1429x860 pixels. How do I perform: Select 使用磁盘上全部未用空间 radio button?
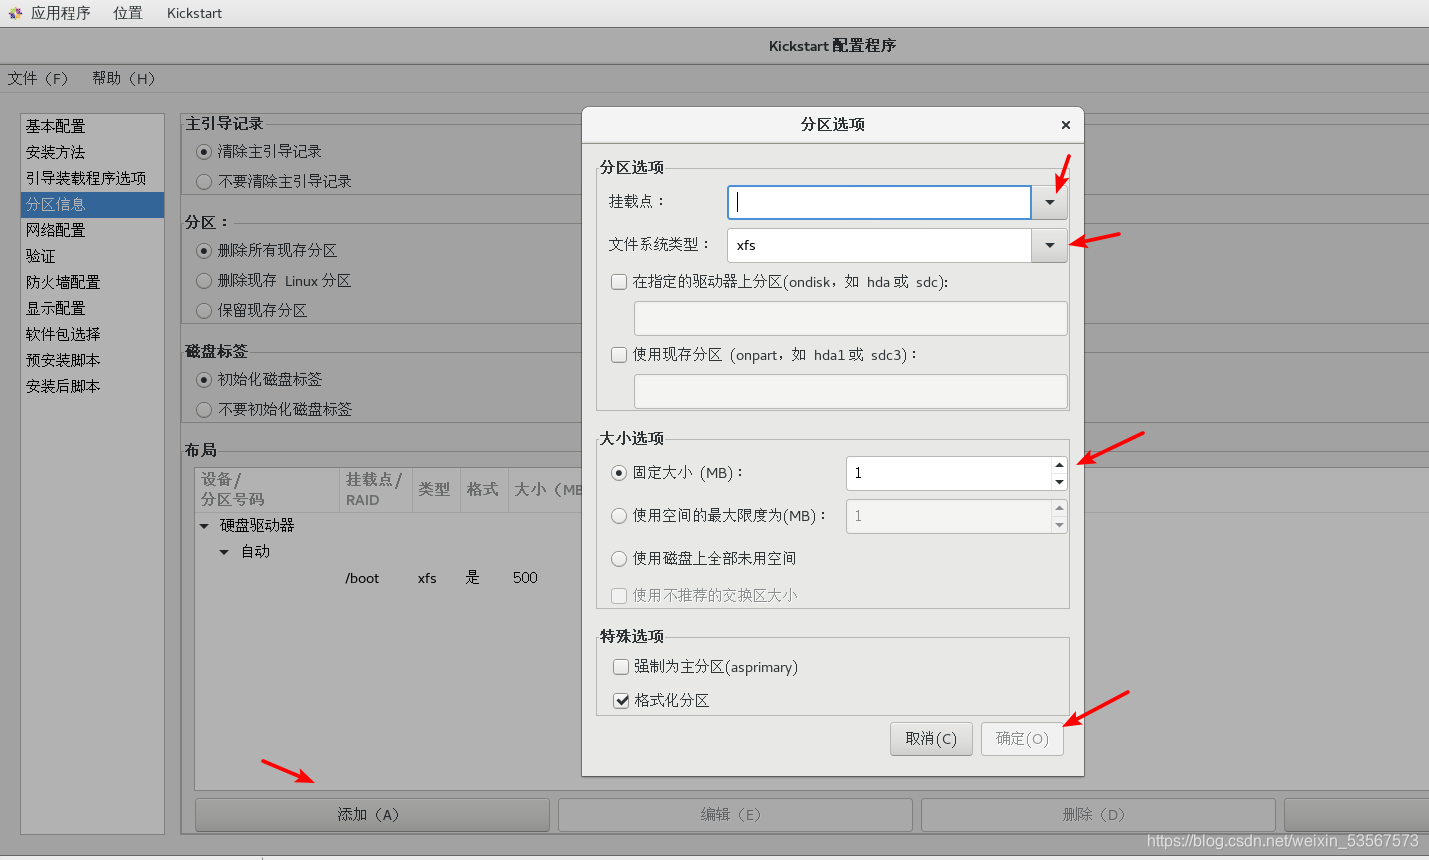tap(619, 559)
